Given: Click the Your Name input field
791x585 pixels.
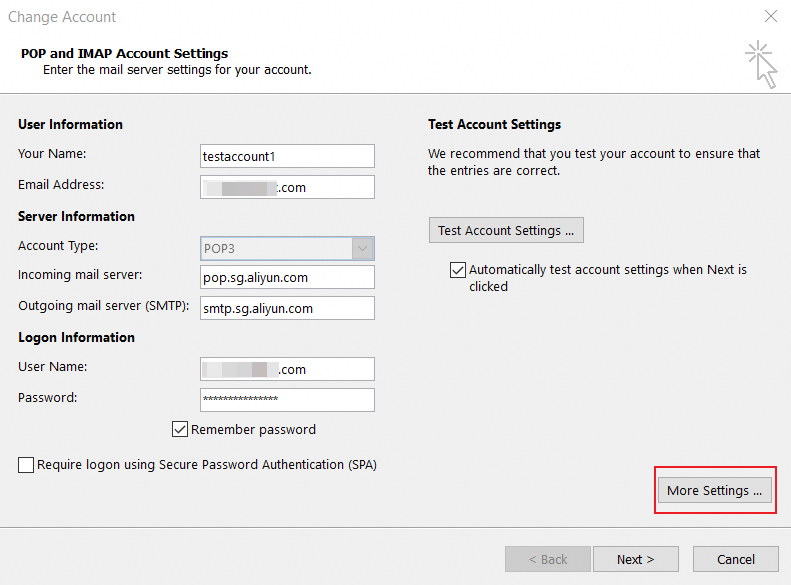Looking at the screenshot, I should pyautogui.click(x=287, y=156).
